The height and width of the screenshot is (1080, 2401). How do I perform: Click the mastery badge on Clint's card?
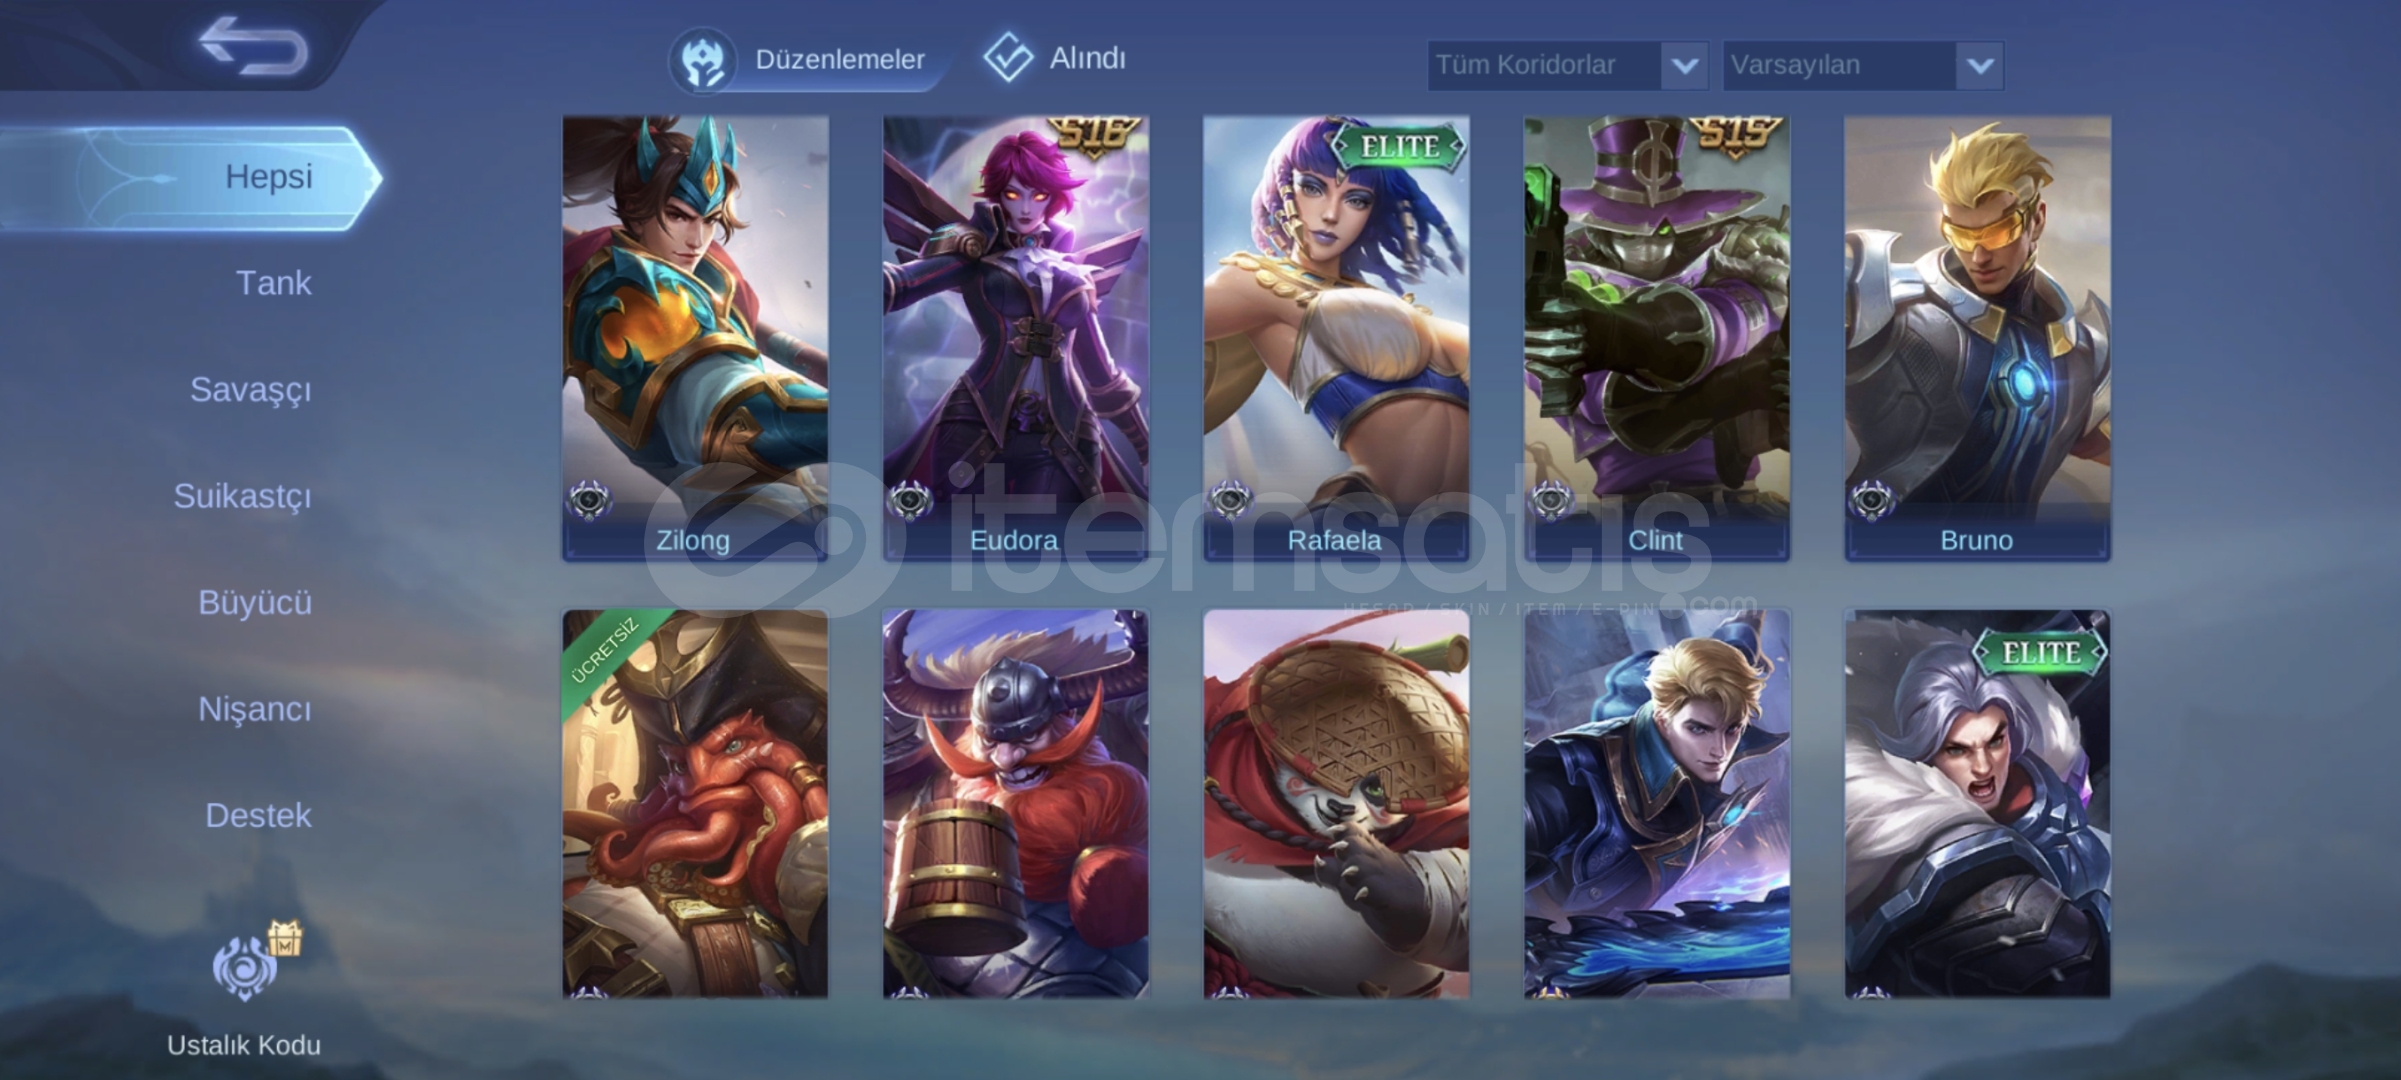[1551, 500]
